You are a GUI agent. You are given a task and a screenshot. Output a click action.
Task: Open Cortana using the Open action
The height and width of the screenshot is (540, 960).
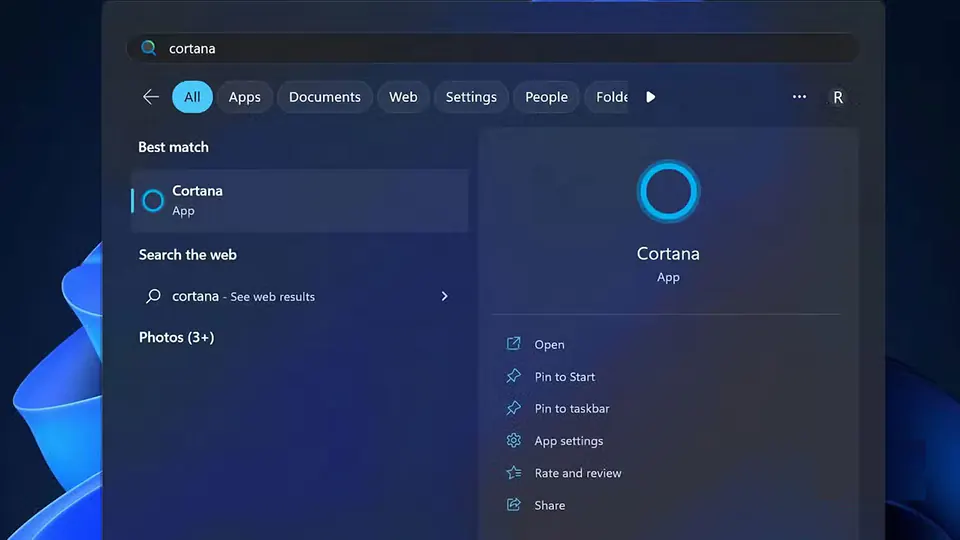(549, 345)
